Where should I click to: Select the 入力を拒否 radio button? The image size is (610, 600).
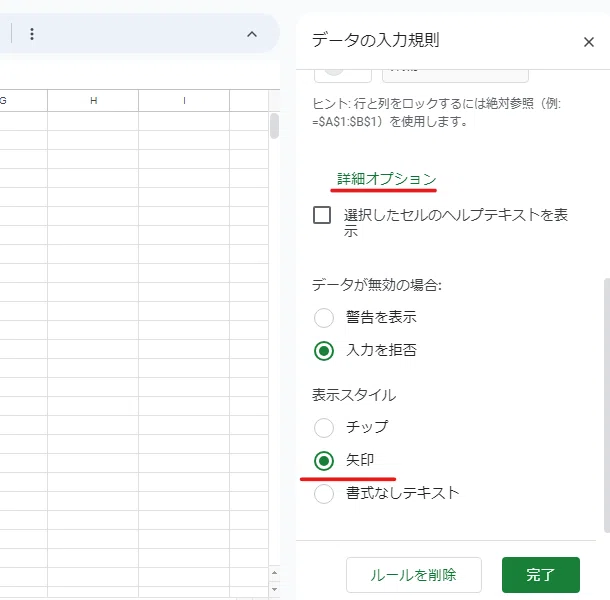[x=324, y=351]
